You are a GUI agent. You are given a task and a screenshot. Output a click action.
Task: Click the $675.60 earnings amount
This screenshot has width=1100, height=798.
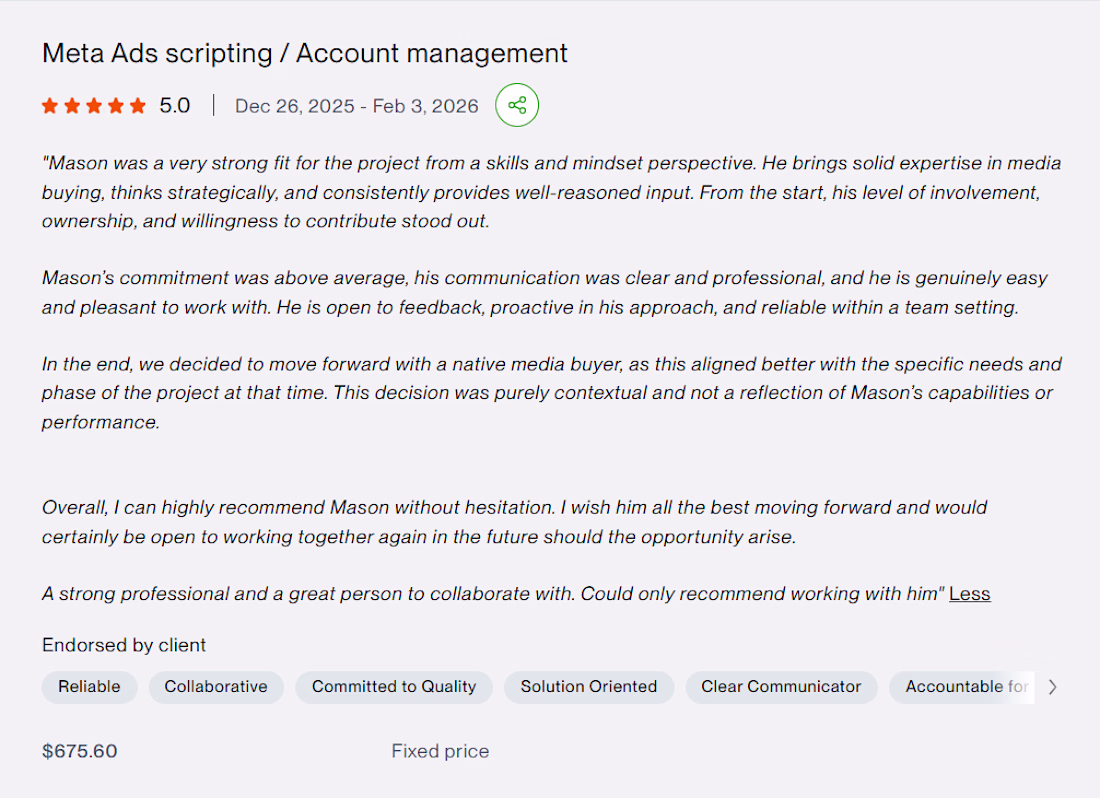pos(79,751)
